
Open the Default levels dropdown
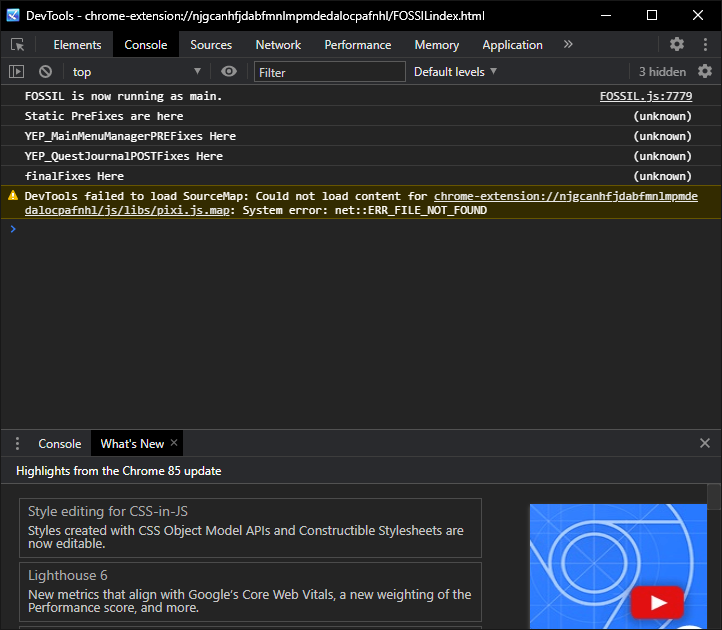click(x=455, y=72)
